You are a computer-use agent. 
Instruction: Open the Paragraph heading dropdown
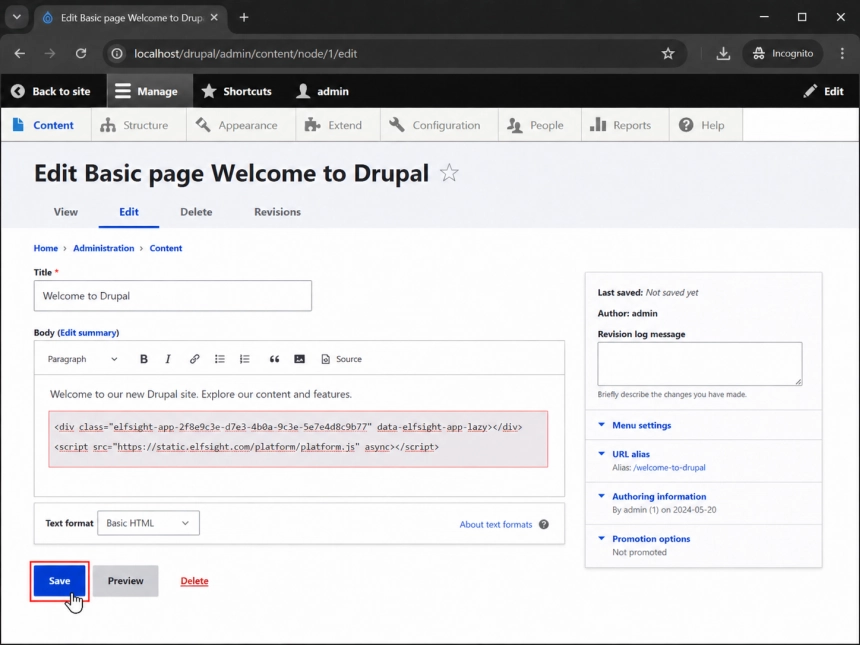click(x=82, y=359)
